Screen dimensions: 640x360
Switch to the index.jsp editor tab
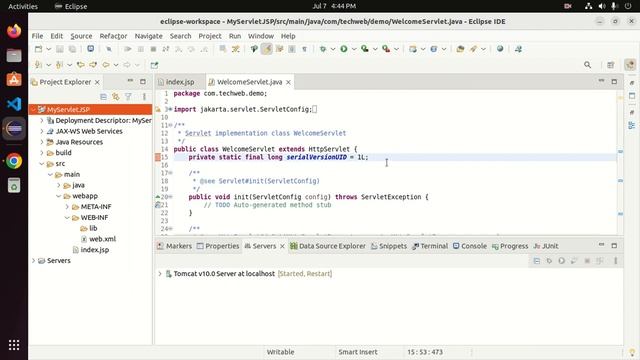pos(180,82)
